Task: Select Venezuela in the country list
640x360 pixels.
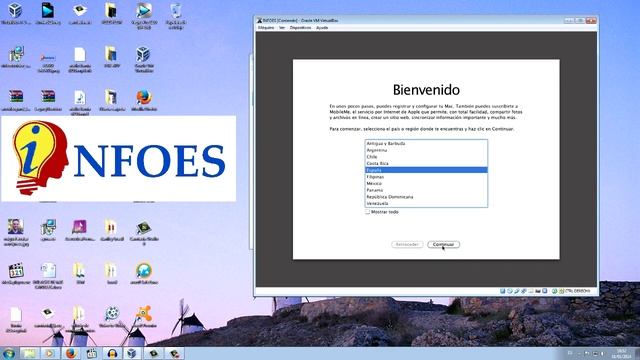Action: coord(426,203)
